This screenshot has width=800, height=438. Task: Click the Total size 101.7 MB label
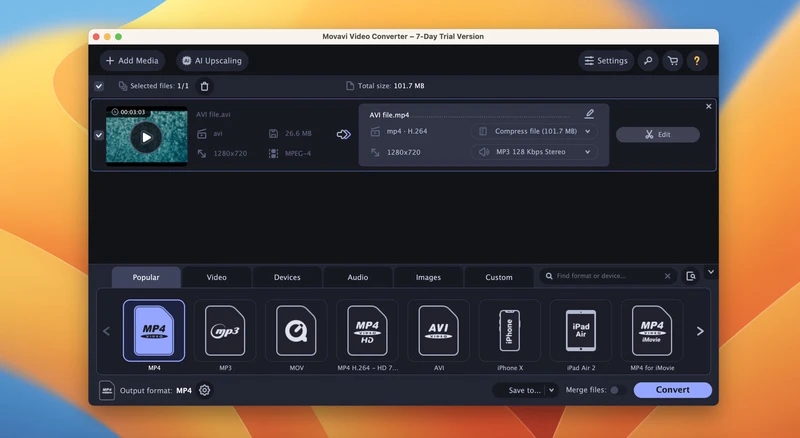click(x=391, y=86)
